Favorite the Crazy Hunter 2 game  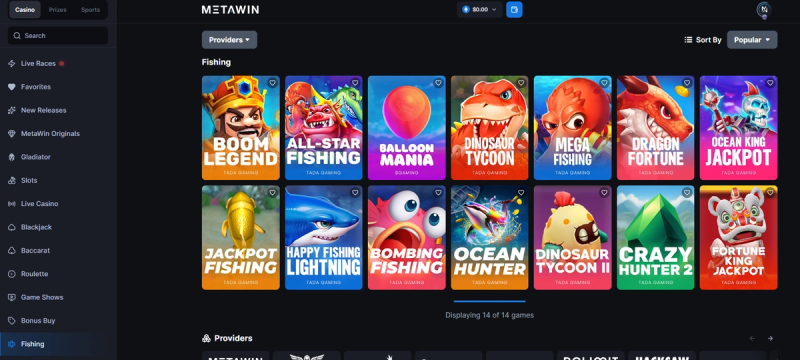(x=687, y=193)
